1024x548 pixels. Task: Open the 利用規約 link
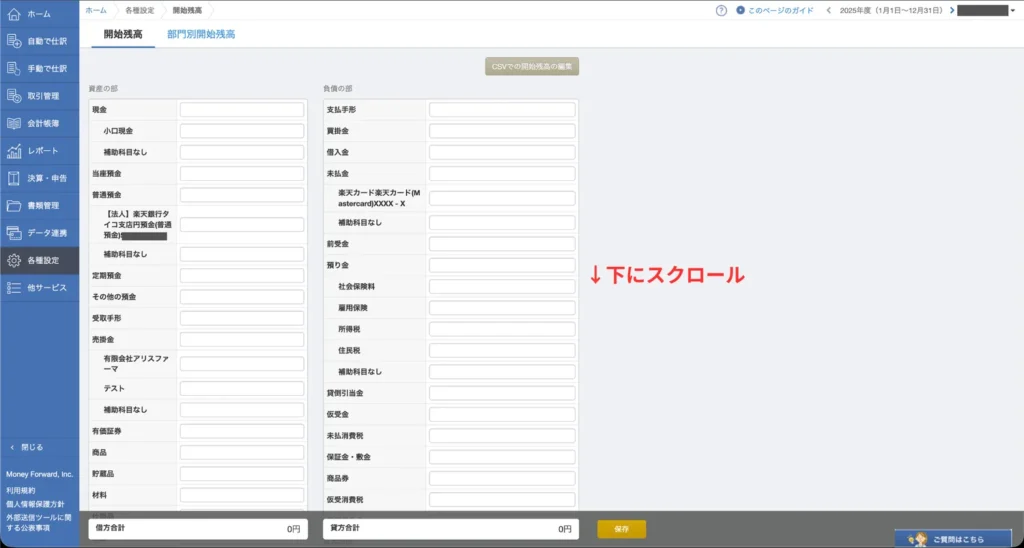[21, 490]
